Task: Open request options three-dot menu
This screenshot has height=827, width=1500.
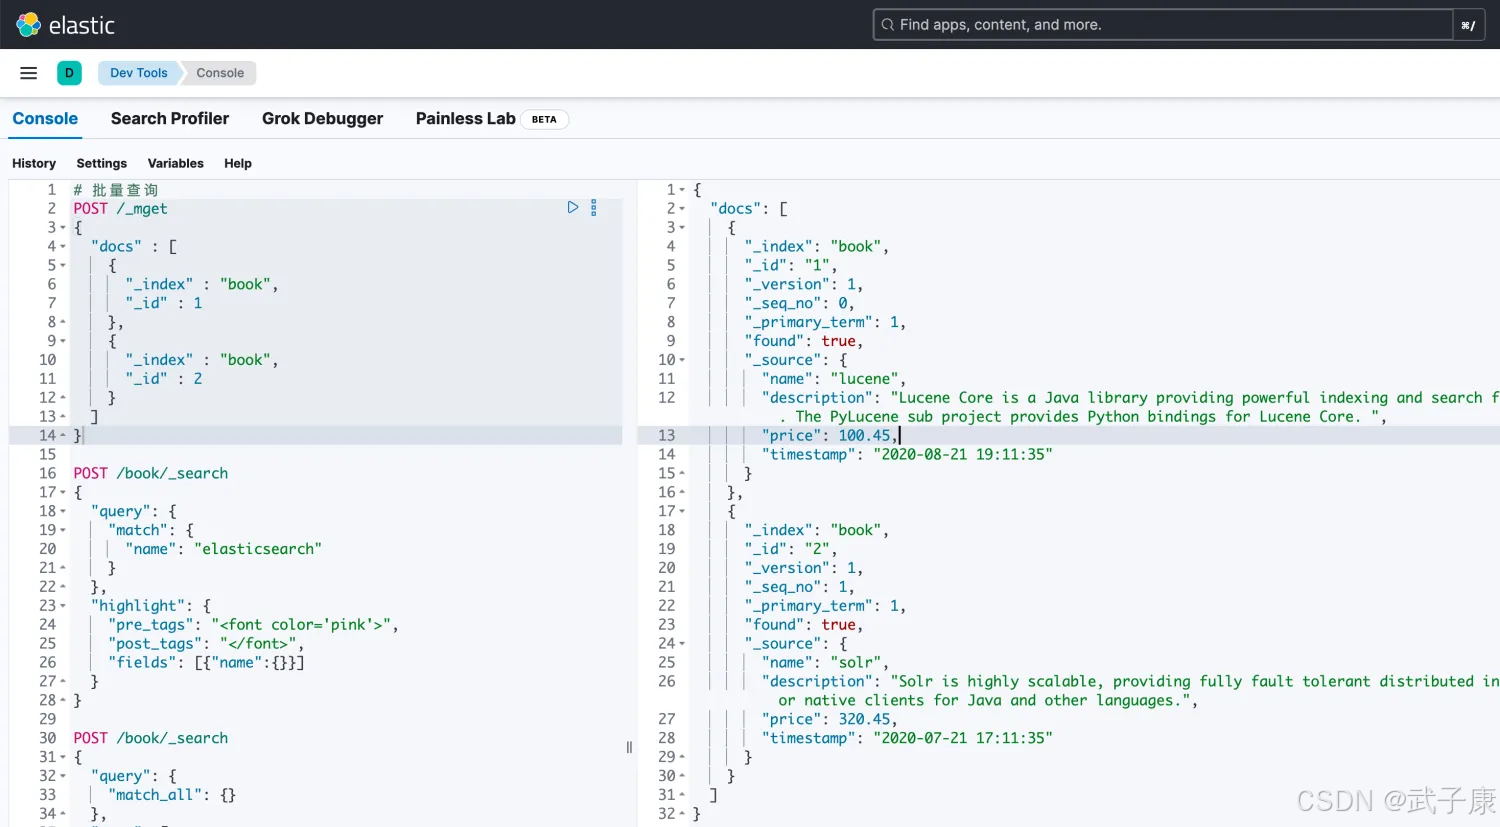Action: pos(594,208)
